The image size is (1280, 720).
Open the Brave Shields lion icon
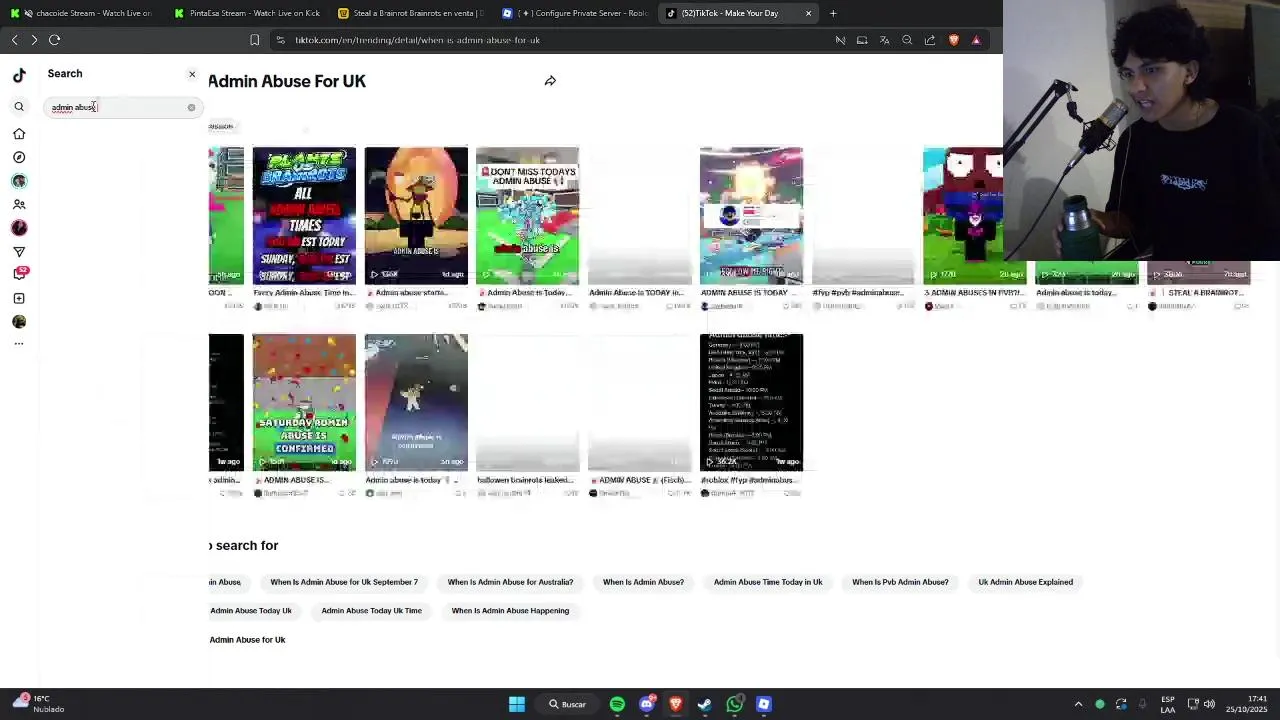point(953,40)
